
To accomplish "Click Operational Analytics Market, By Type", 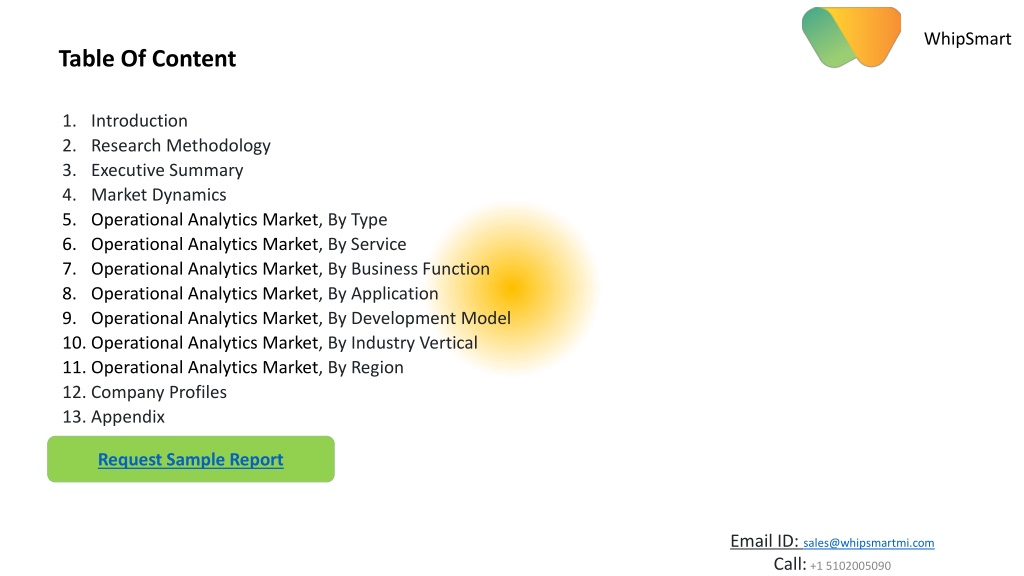I will coord(239,219).
